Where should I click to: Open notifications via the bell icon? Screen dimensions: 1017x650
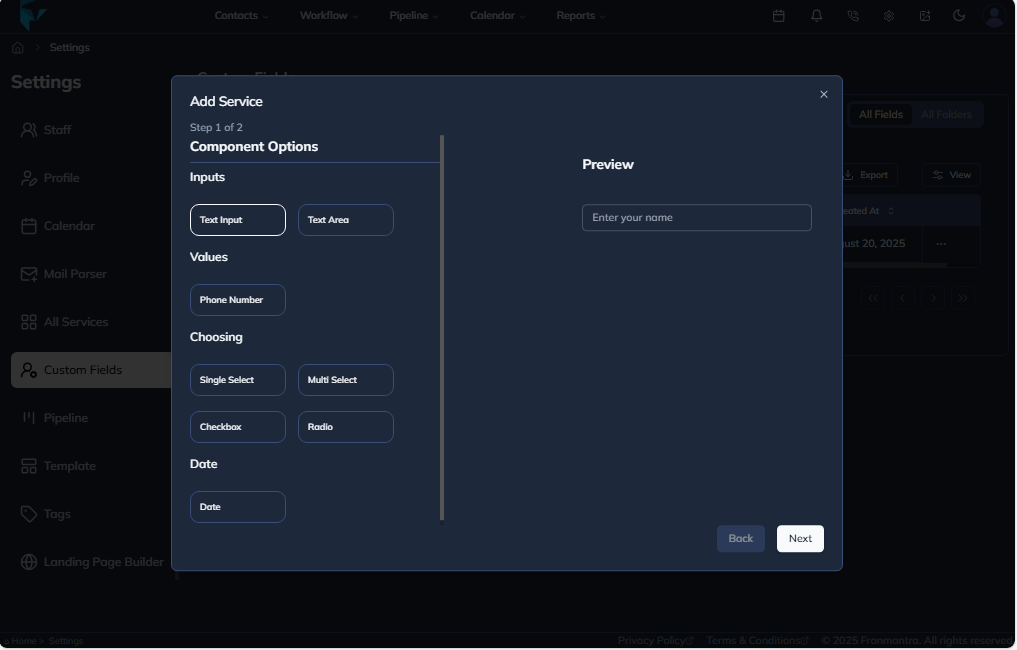coord(815,15)
